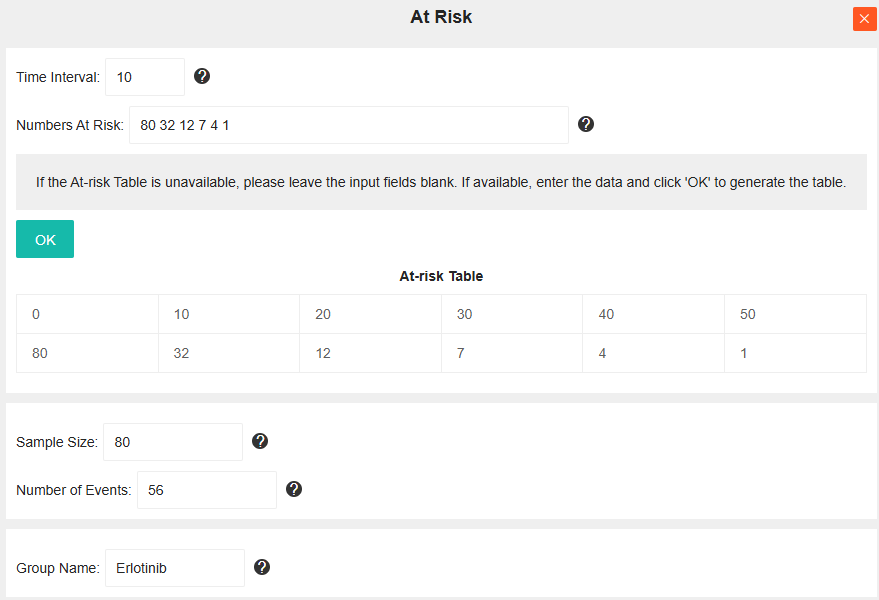Click the At-risk Table heading

pyautogui.click(x=441, y=276)
